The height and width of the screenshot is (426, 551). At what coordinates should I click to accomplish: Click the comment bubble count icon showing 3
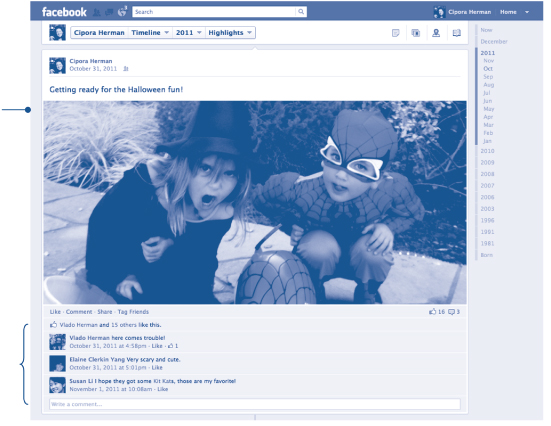tap(452, 312)
